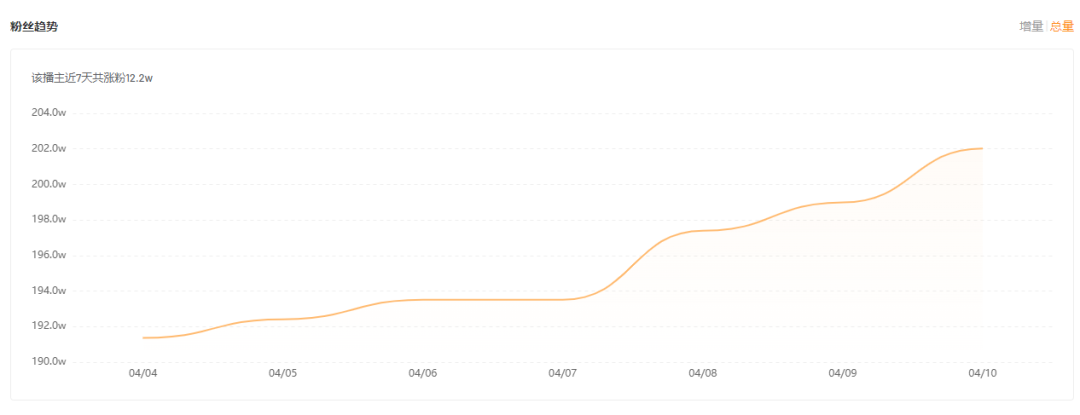Click the 04/07 x-axis date label
The height and width of the screenshot is (415, 1080).
click(562, 374)
